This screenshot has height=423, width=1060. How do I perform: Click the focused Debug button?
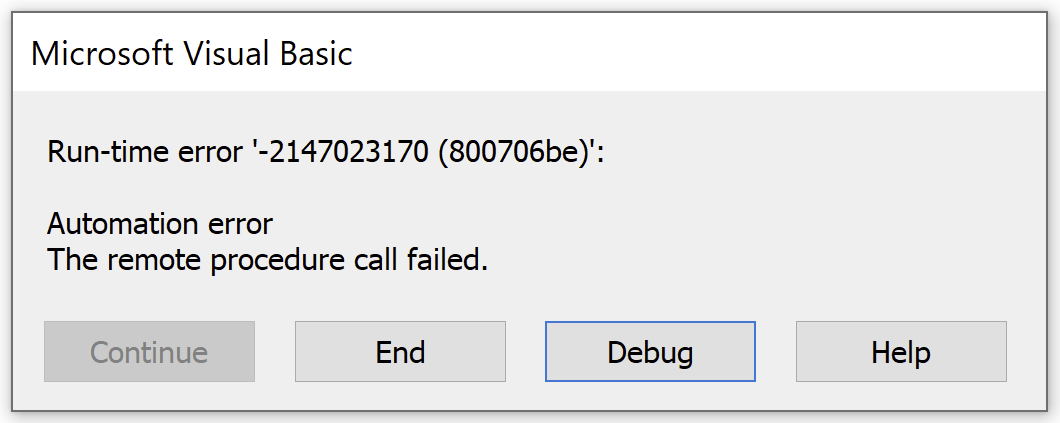pos(650,352)
